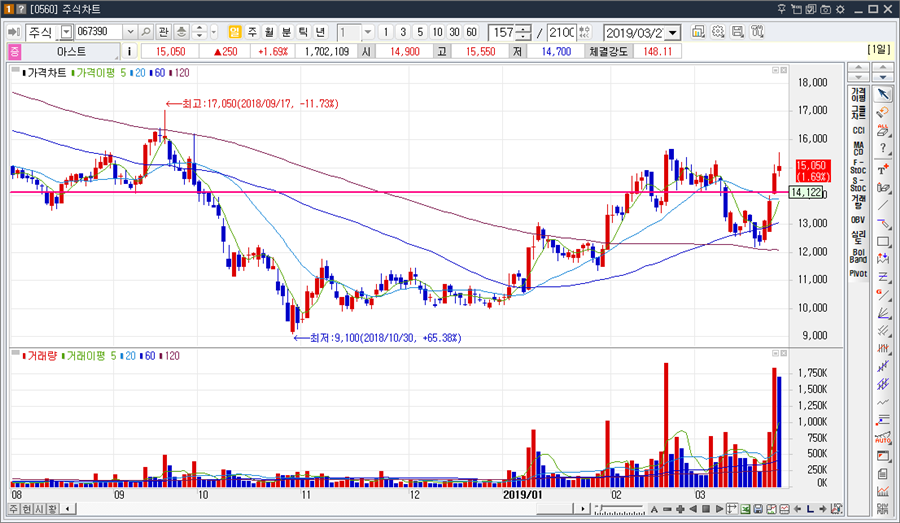
Task: Switch chart to yearly (년) period
Action: [320, 32]
